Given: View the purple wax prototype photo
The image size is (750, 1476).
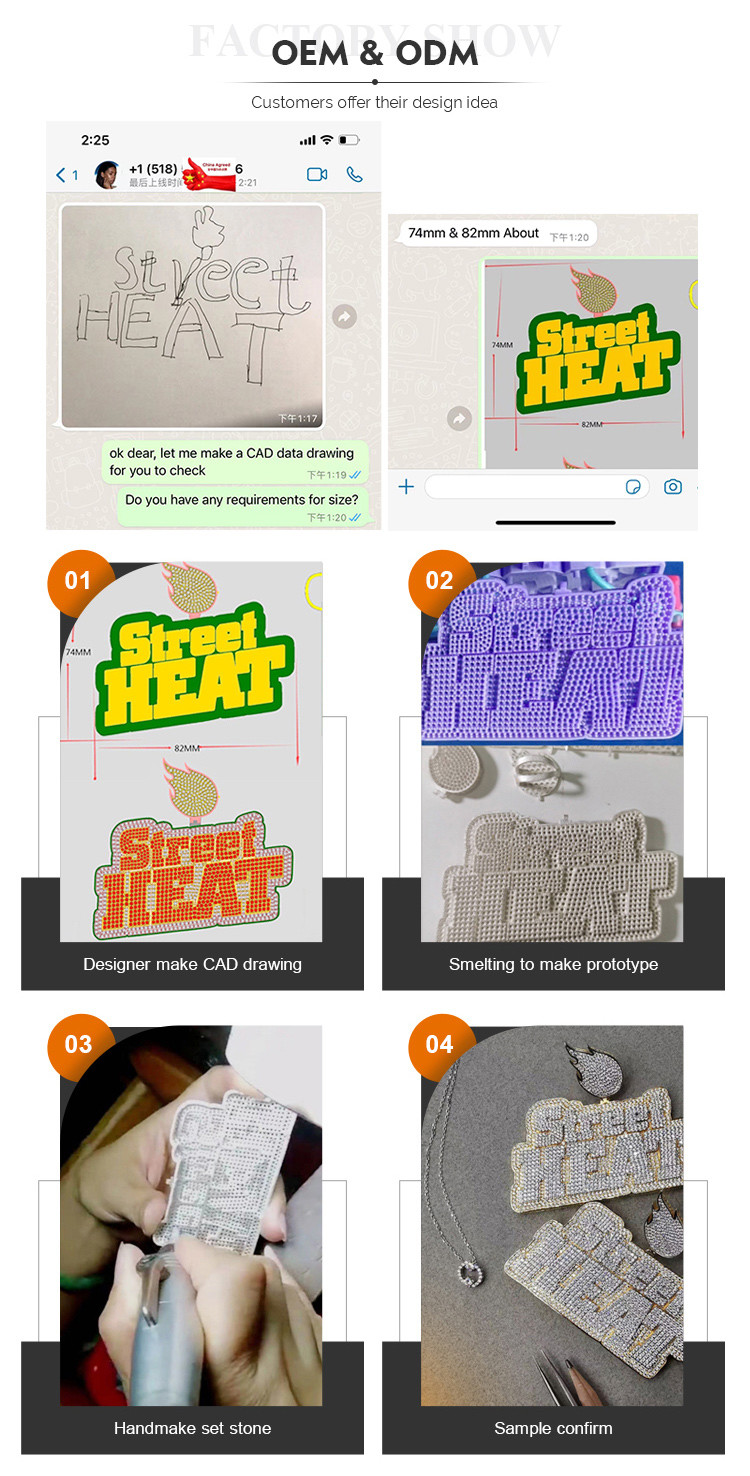Looking at the screenshot, I should [x=552, y=751].
